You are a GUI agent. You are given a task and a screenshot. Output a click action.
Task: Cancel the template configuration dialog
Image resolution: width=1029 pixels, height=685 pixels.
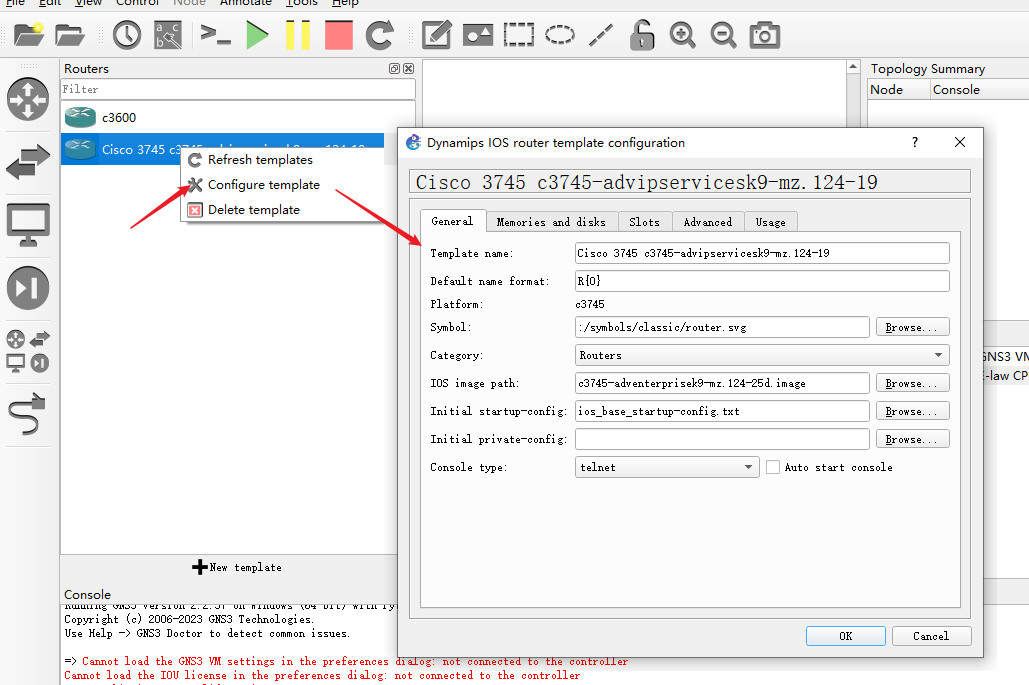pos(931,636)
